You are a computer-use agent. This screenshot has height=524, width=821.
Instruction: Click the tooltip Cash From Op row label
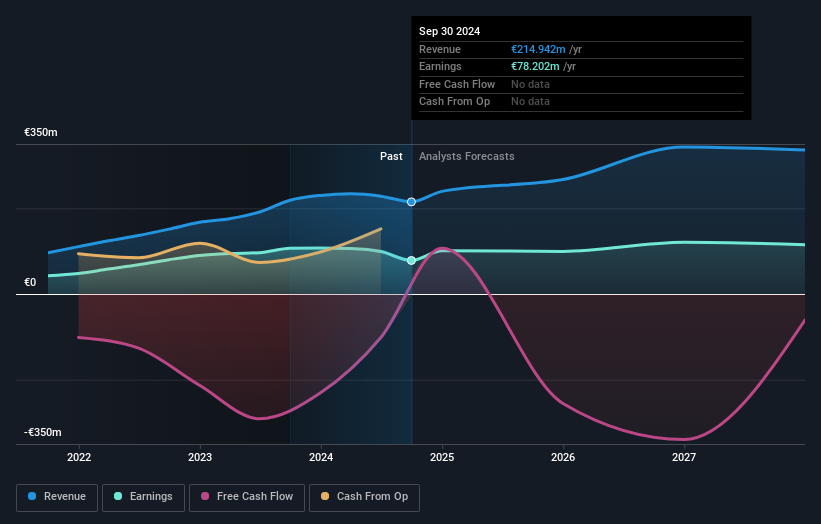[x=454, y=102]
